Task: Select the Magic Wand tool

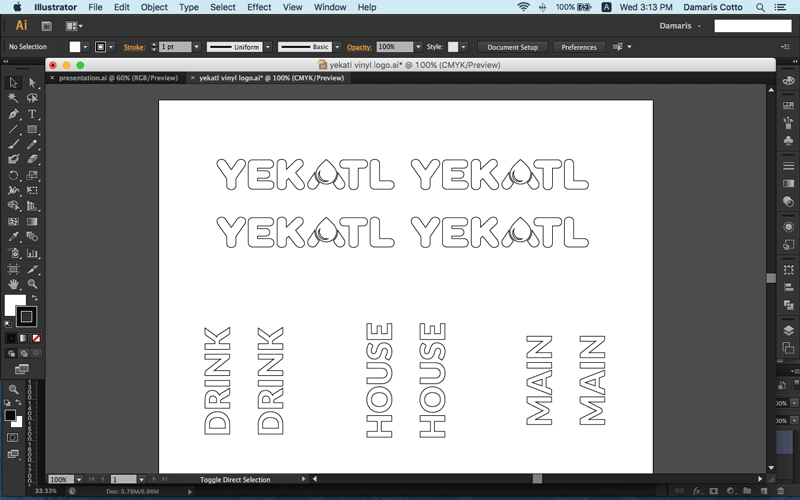Action: (13, 98)
